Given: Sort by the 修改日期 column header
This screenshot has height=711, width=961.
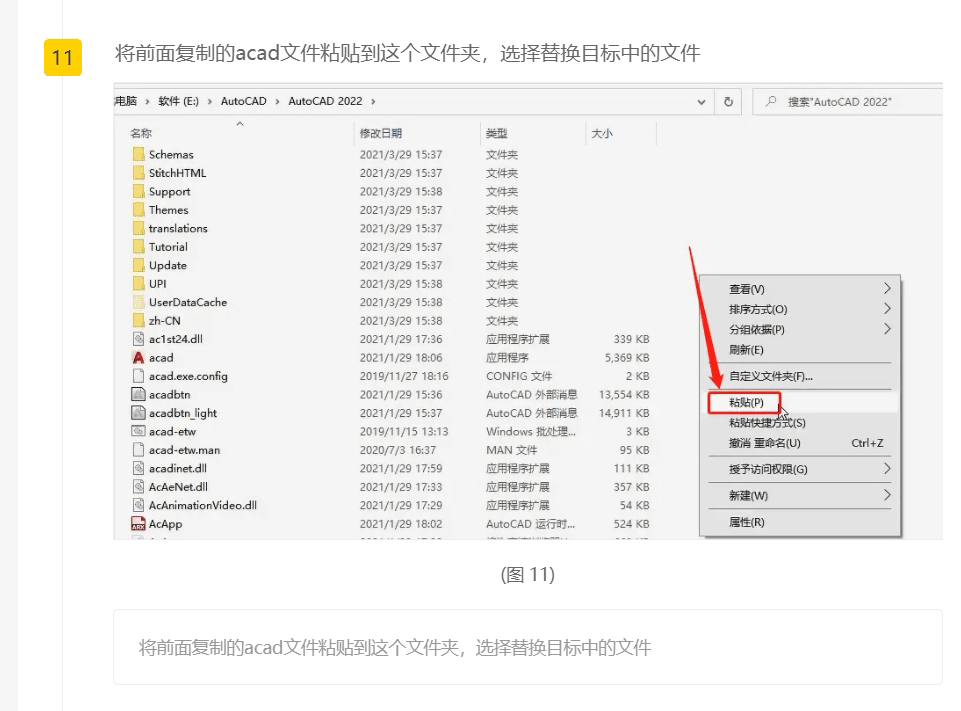Looking at the screenshot, I should click(381, 133).
